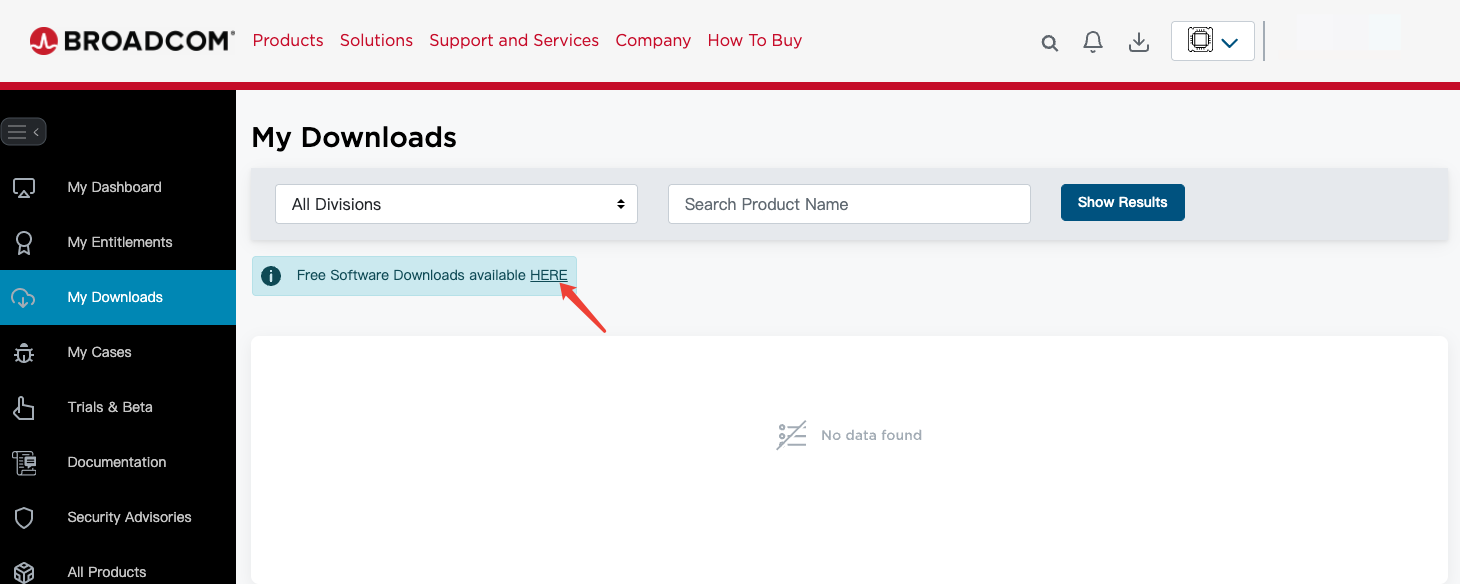Click the No data found list icon
The height and width of the screenshot is (584, 1460).
click(x=792, y=435)
